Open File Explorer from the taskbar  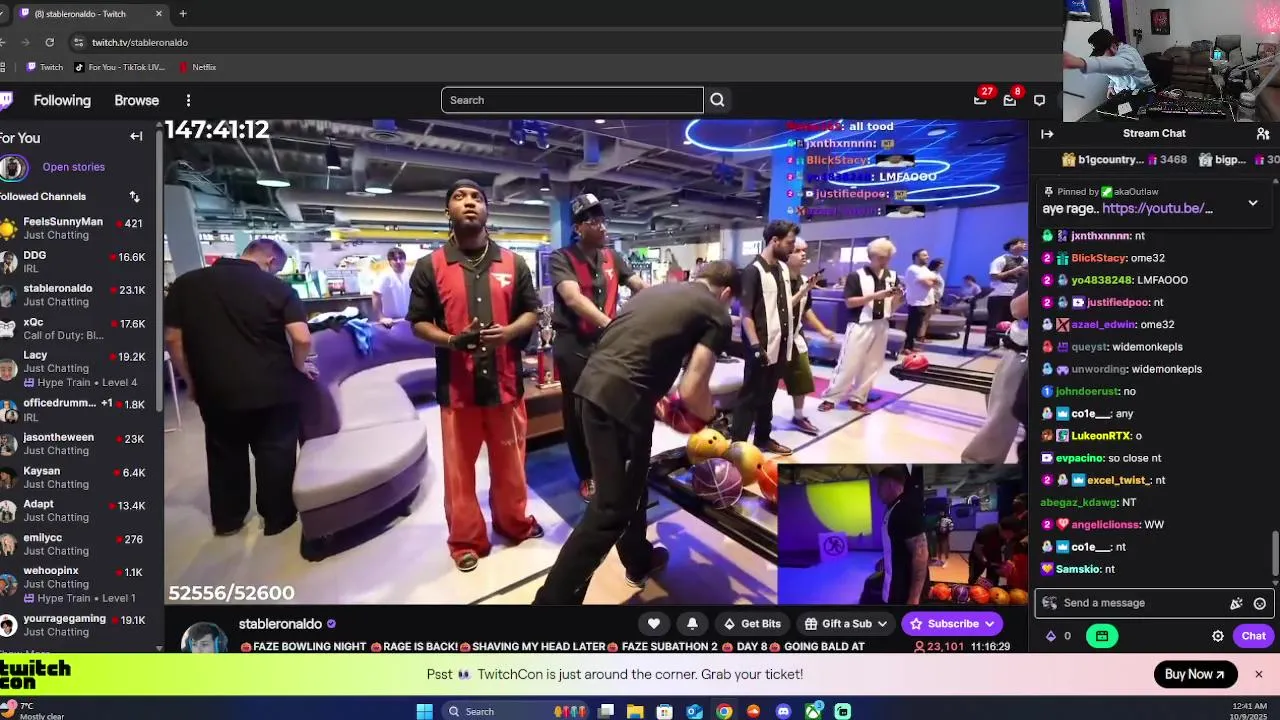click(635, 711)
